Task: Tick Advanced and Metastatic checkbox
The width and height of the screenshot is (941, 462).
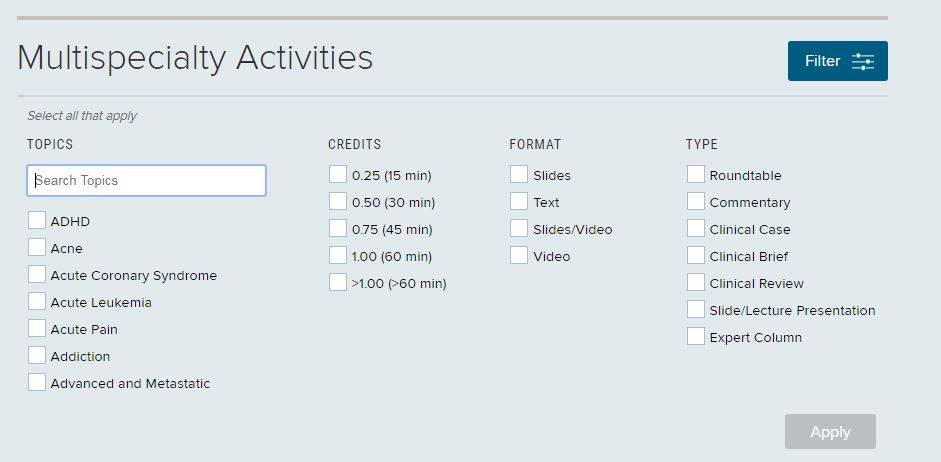Action: [x=37, y=382]
